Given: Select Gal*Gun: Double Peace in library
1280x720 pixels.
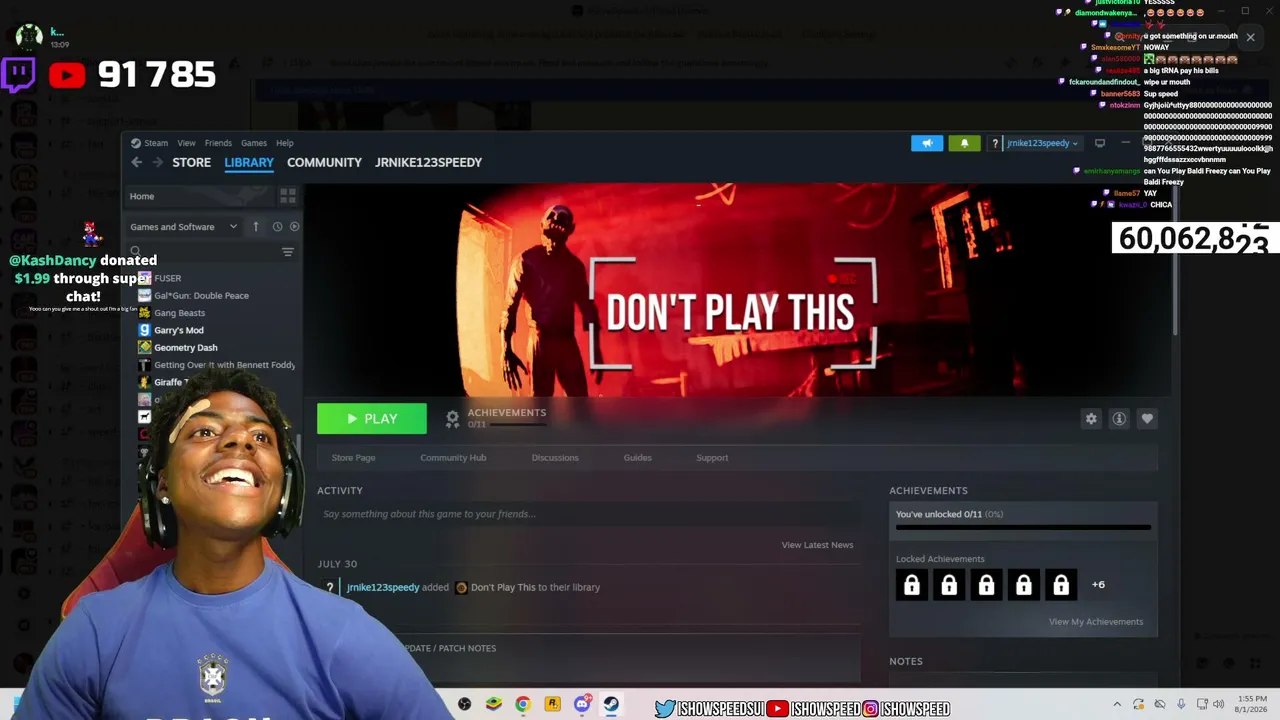Looking at the screenshot, I should pyautogui.click(x=201, y=296).
